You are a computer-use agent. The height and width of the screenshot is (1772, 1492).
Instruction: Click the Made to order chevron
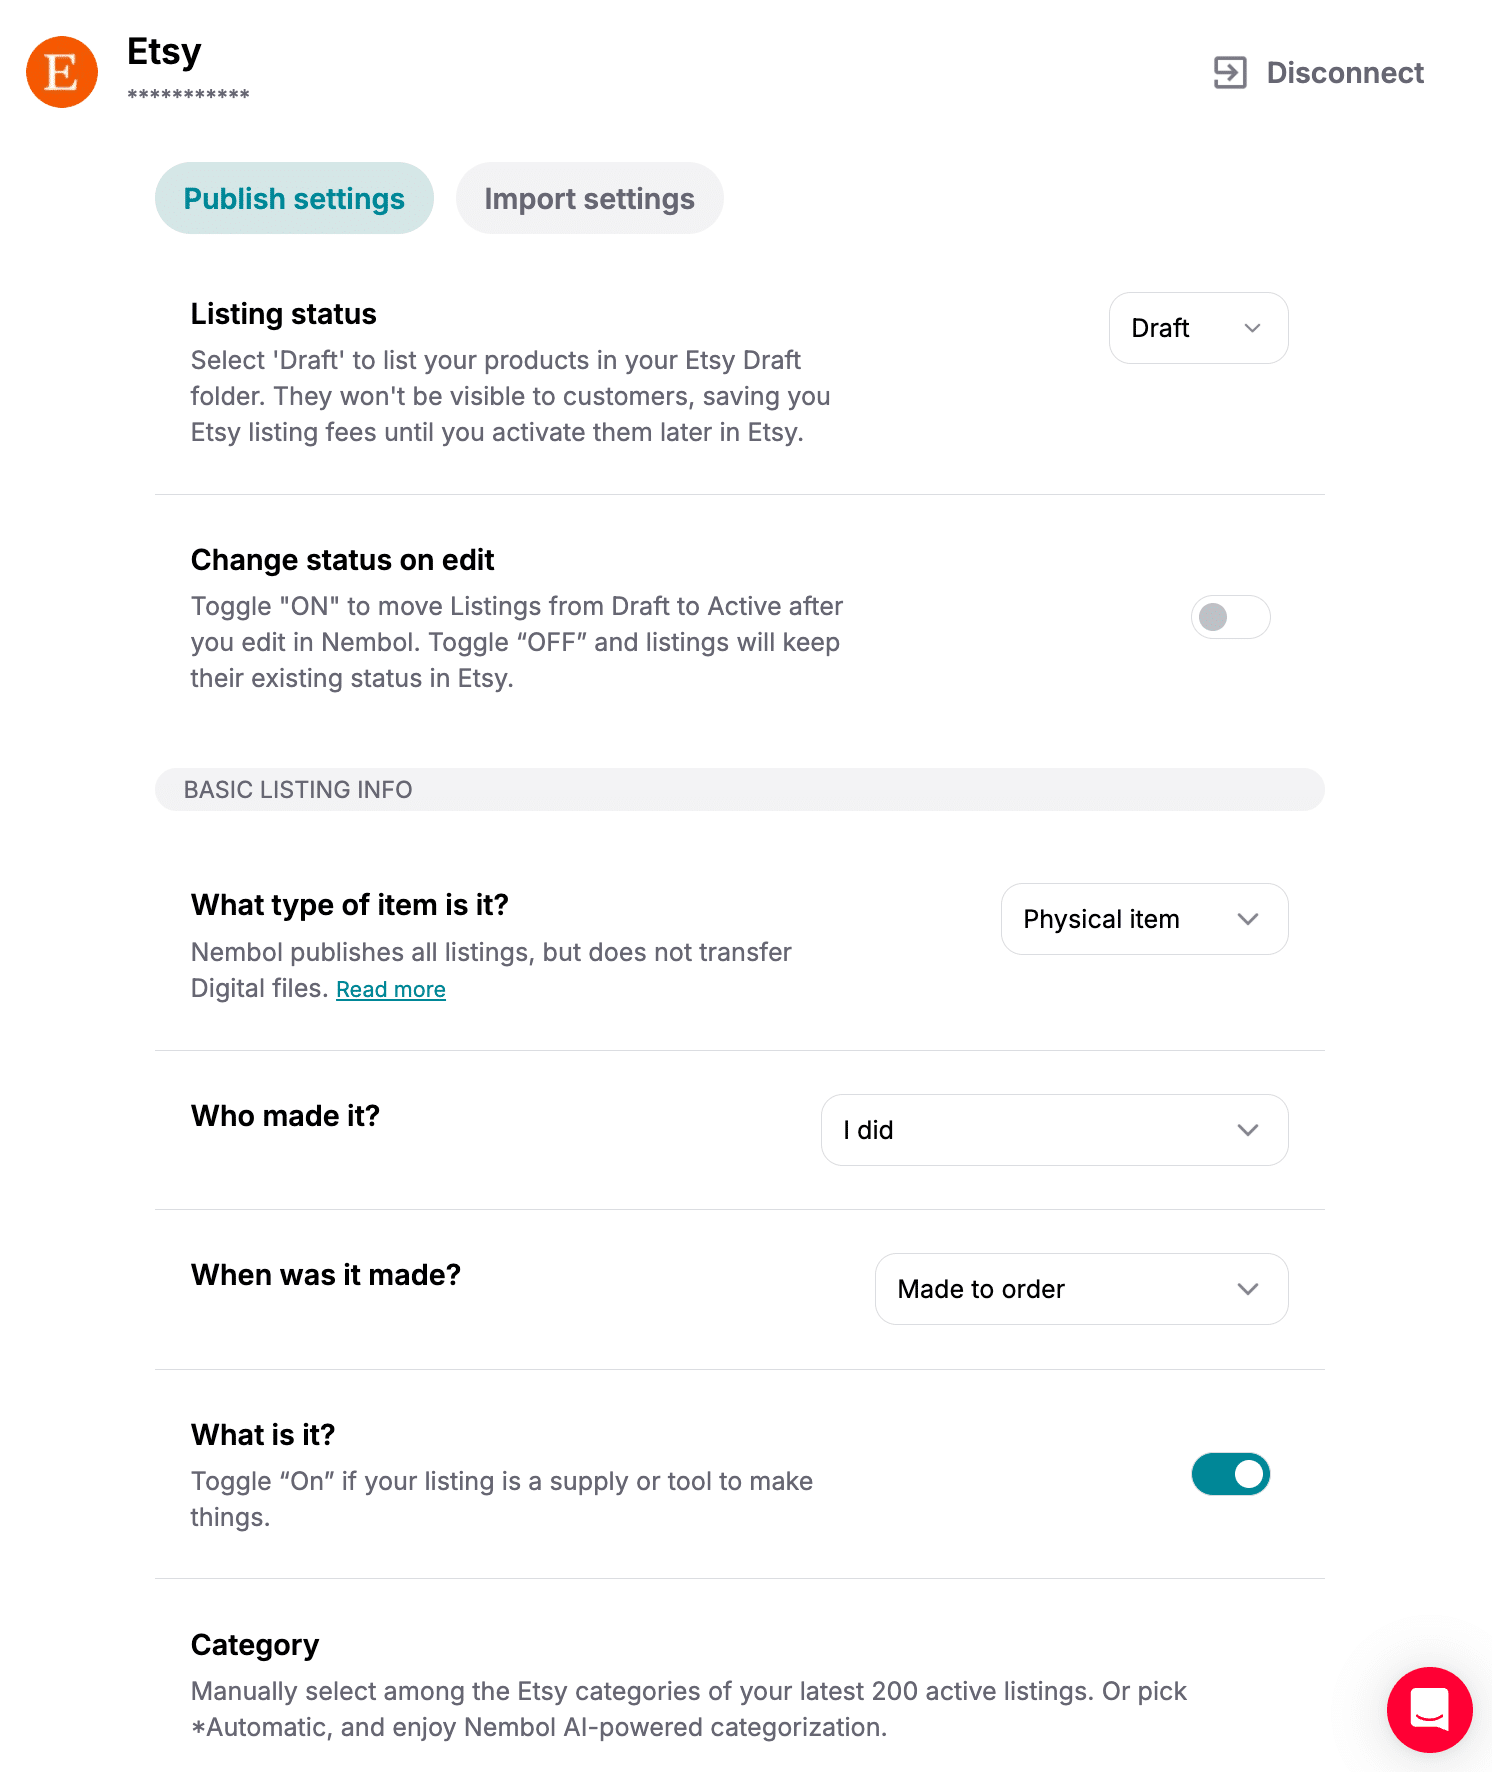1247,1289
